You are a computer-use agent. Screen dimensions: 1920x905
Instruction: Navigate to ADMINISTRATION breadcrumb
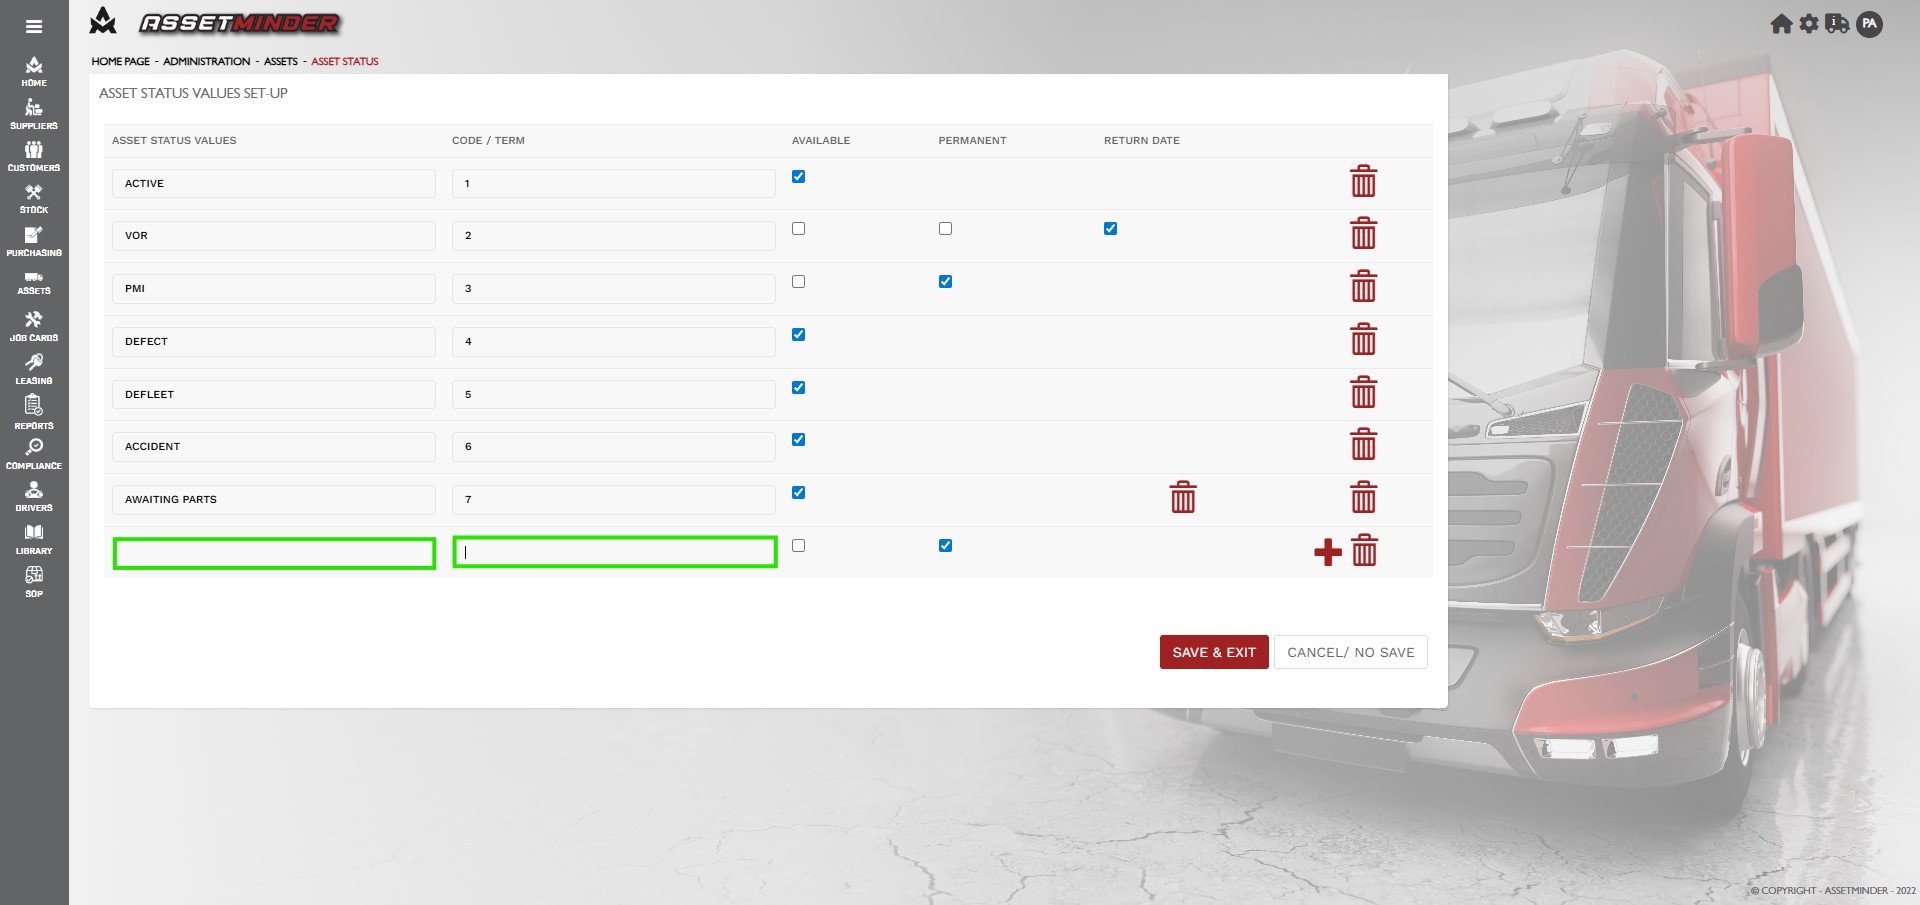[x=206, y=62]
